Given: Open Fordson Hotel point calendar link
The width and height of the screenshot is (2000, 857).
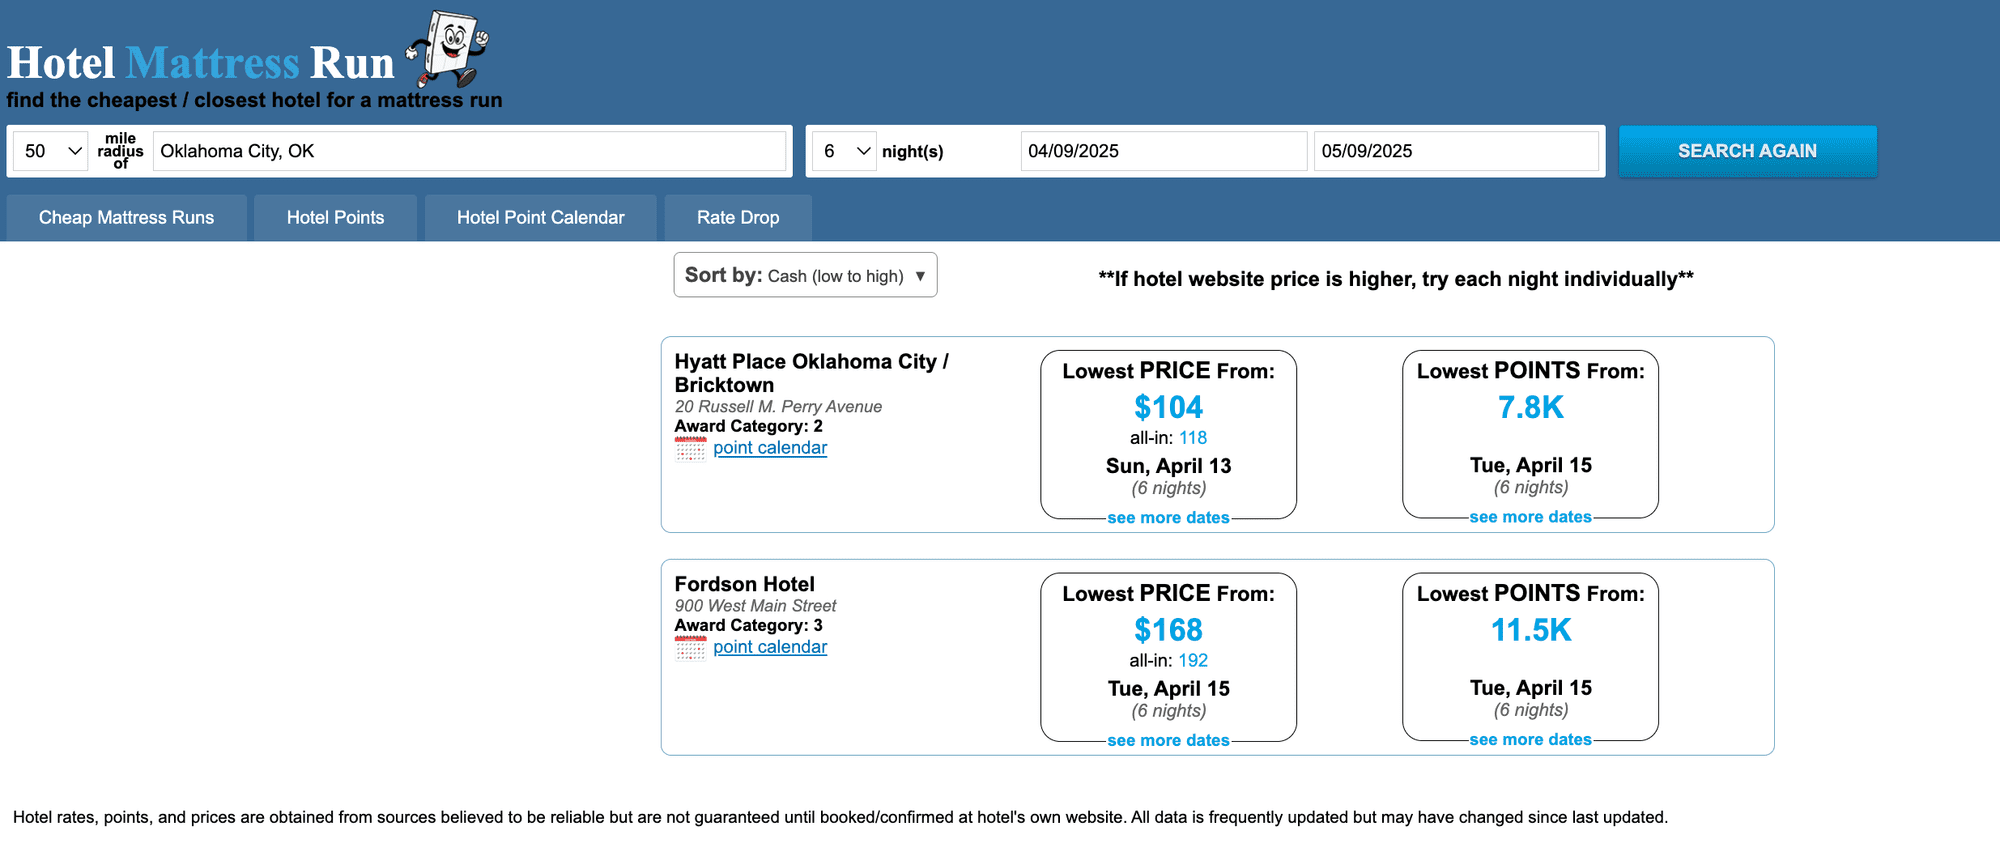Looking at the screenshot, I should 770,647.
